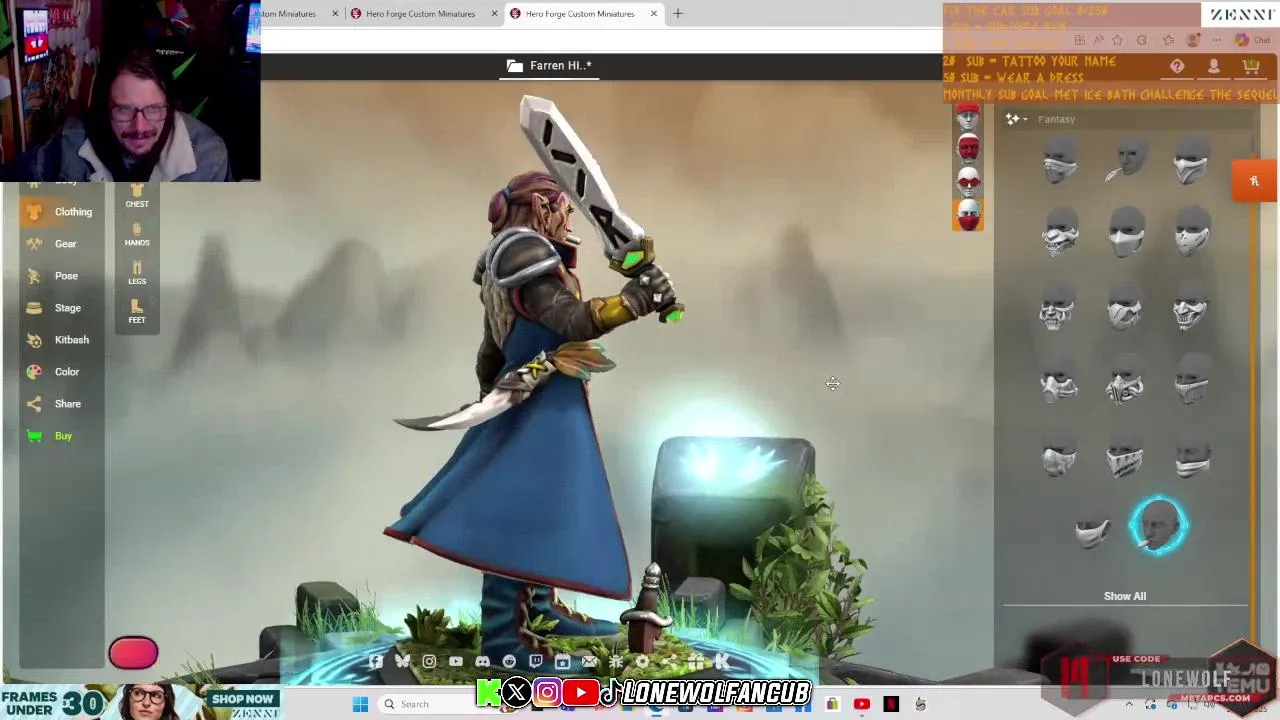This screenshot has height=720, width=1280.
Task: Choose the red cap headwear slot icon
Action: point(968,119)
